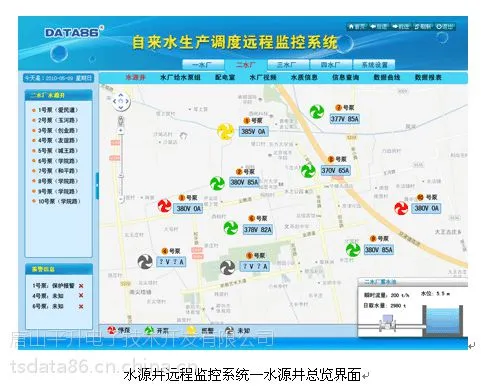Pan map left with navigation arrow
This screenshot has width=481, height=387.
pos(115,101)
